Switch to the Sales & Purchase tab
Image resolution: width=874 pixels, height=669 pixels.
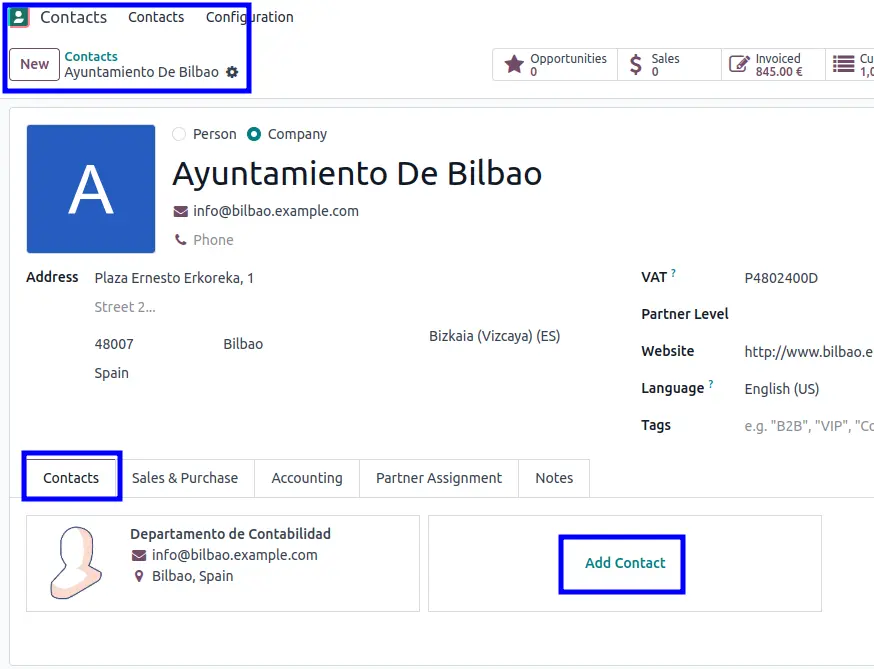[185, 478]
